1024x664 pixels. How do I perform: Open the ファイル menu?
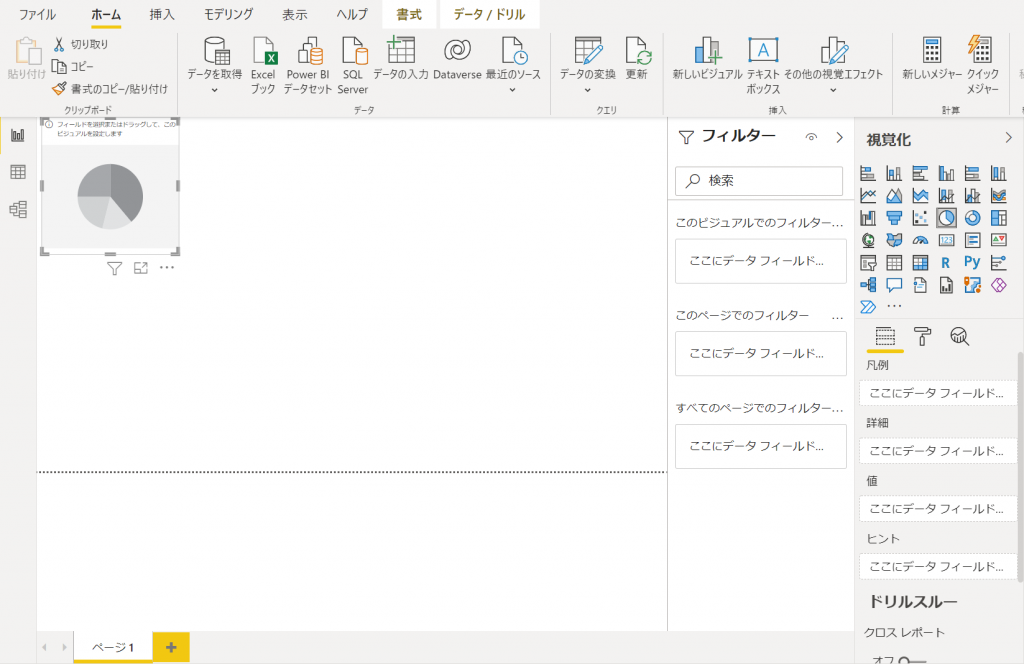pyautogui.click(x=37, y=14)
